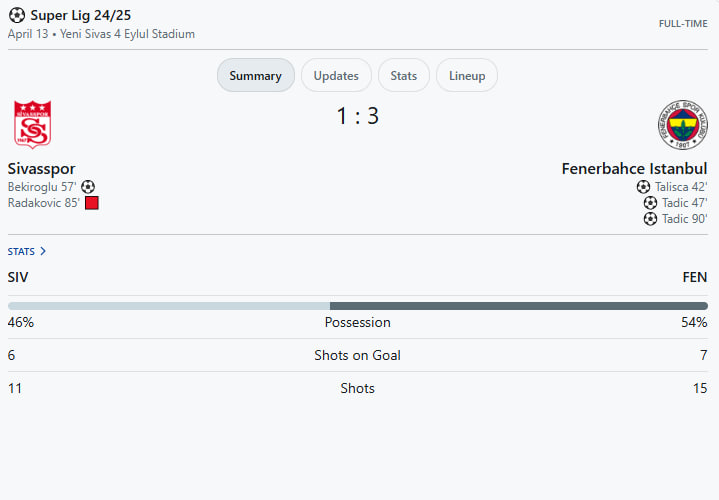Go to the Lineup tab
Image resolution: width=719 pixels, height=500 pixels.
tap(467, 76)
